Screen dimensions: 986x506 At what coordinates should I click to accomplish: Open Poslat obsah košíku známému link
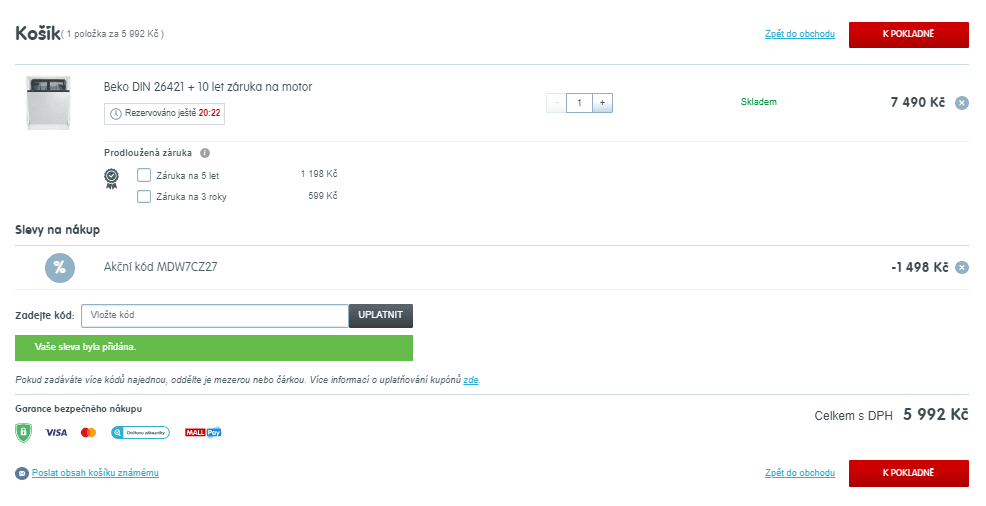coord(95,473)
